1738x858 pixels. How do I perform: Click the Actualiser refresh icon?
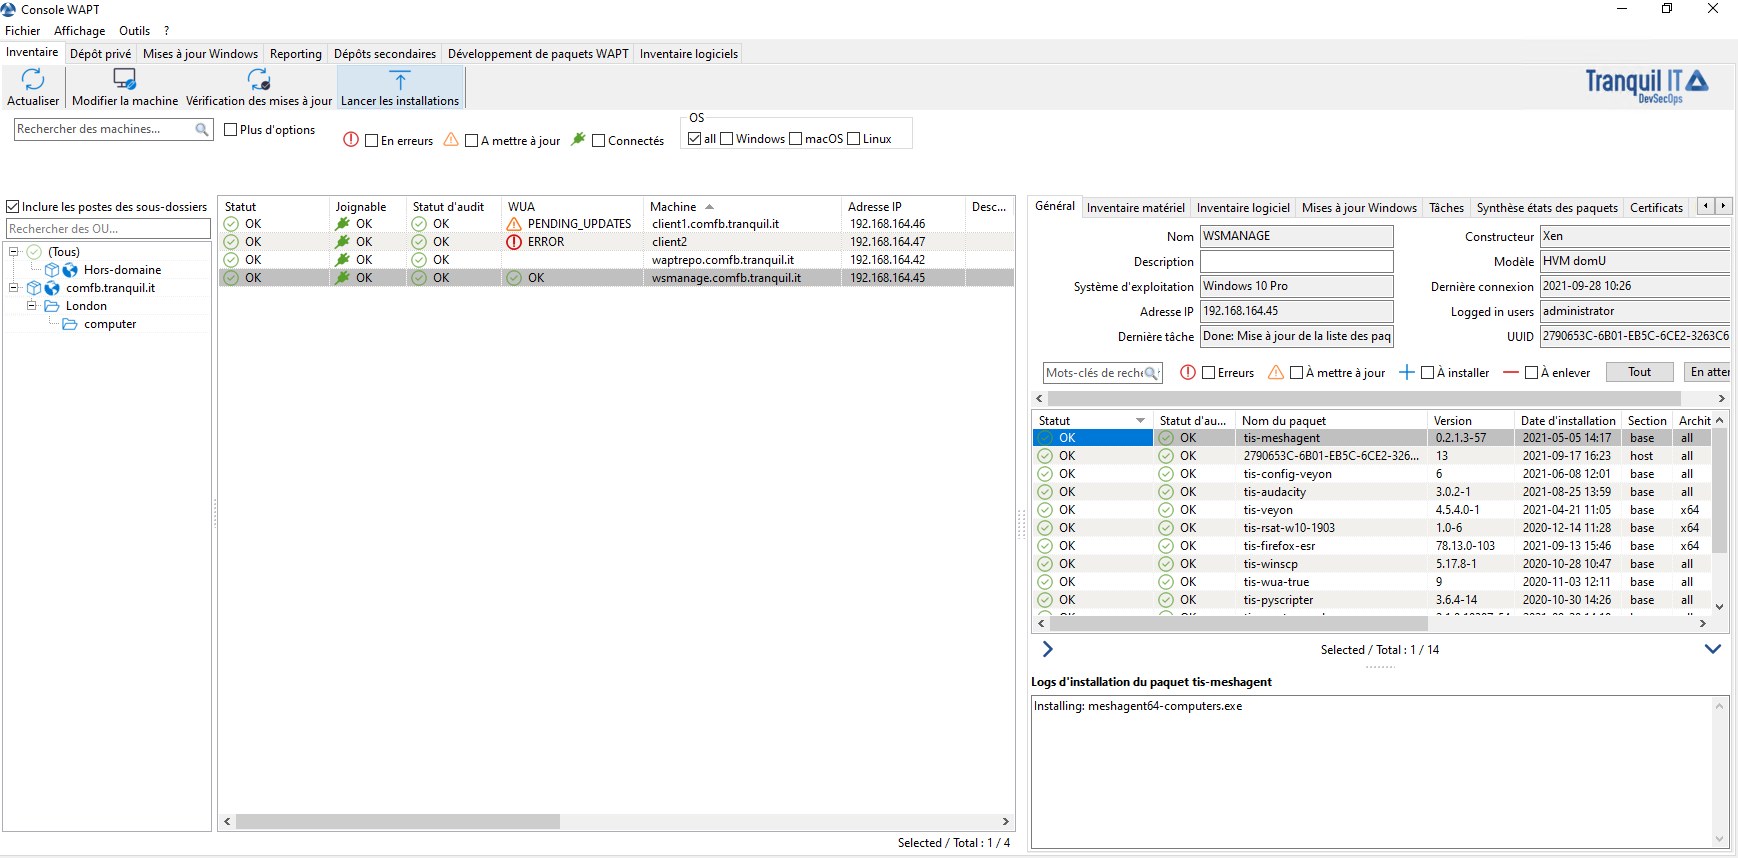pos(33,79)
